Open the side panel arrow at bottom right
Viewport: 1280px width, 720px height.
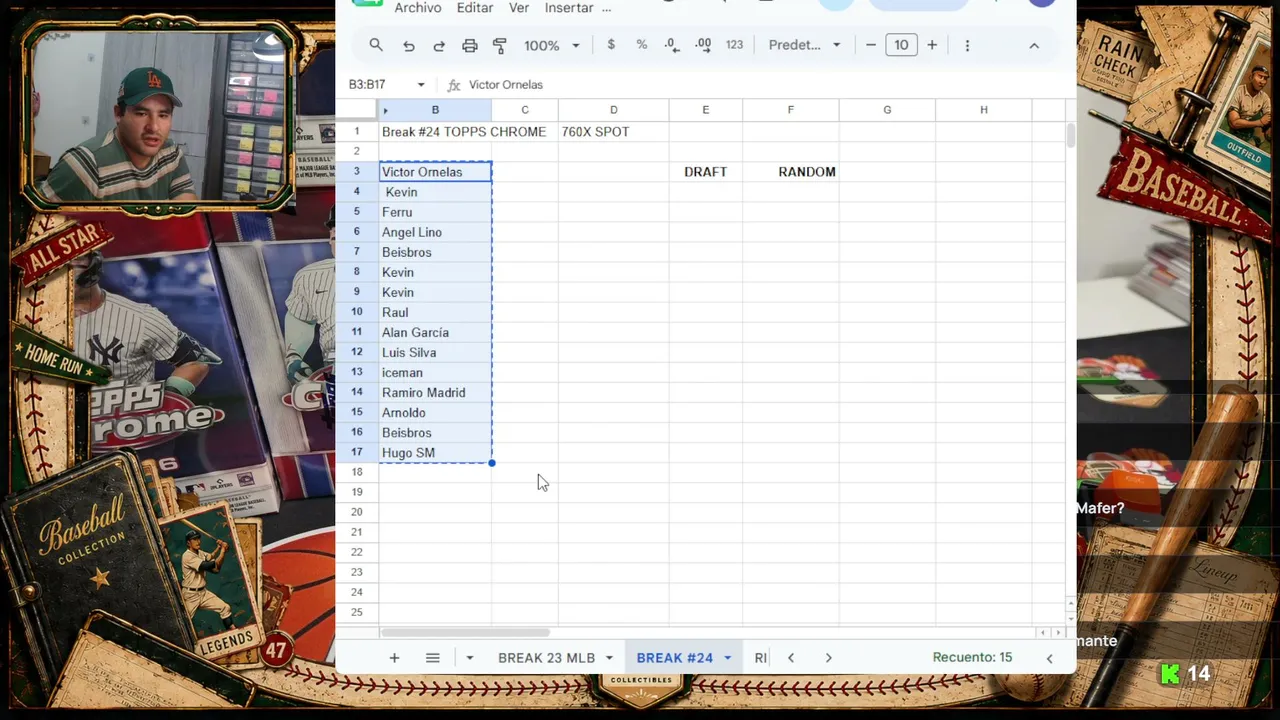click(1049, 658)
